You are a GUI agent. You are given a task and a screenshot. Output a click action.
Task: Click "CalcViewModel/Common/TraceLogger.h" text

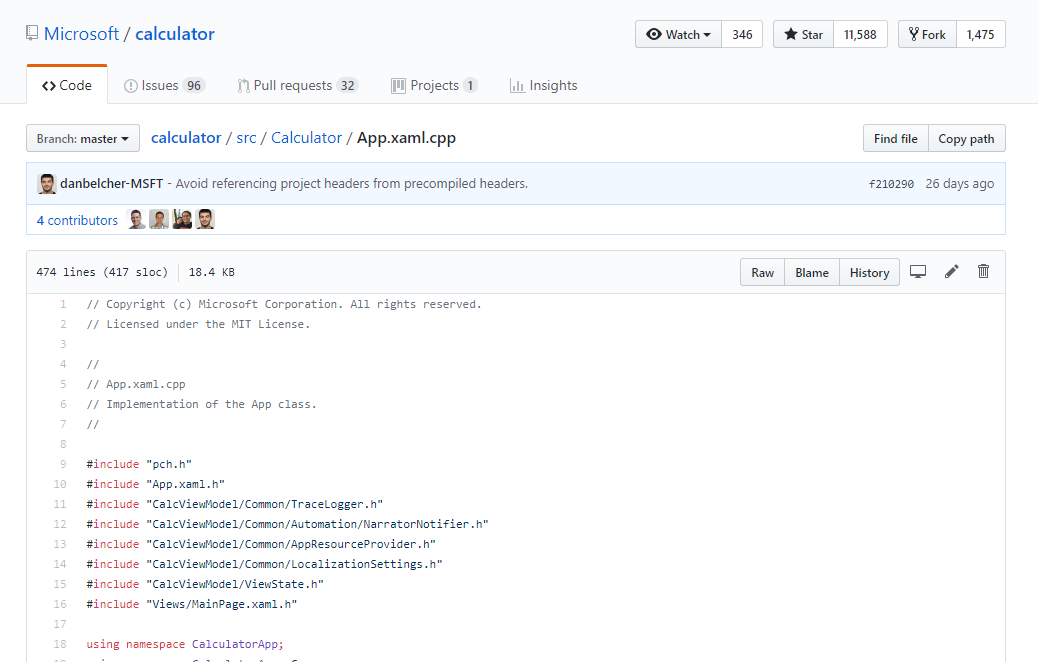264,504
